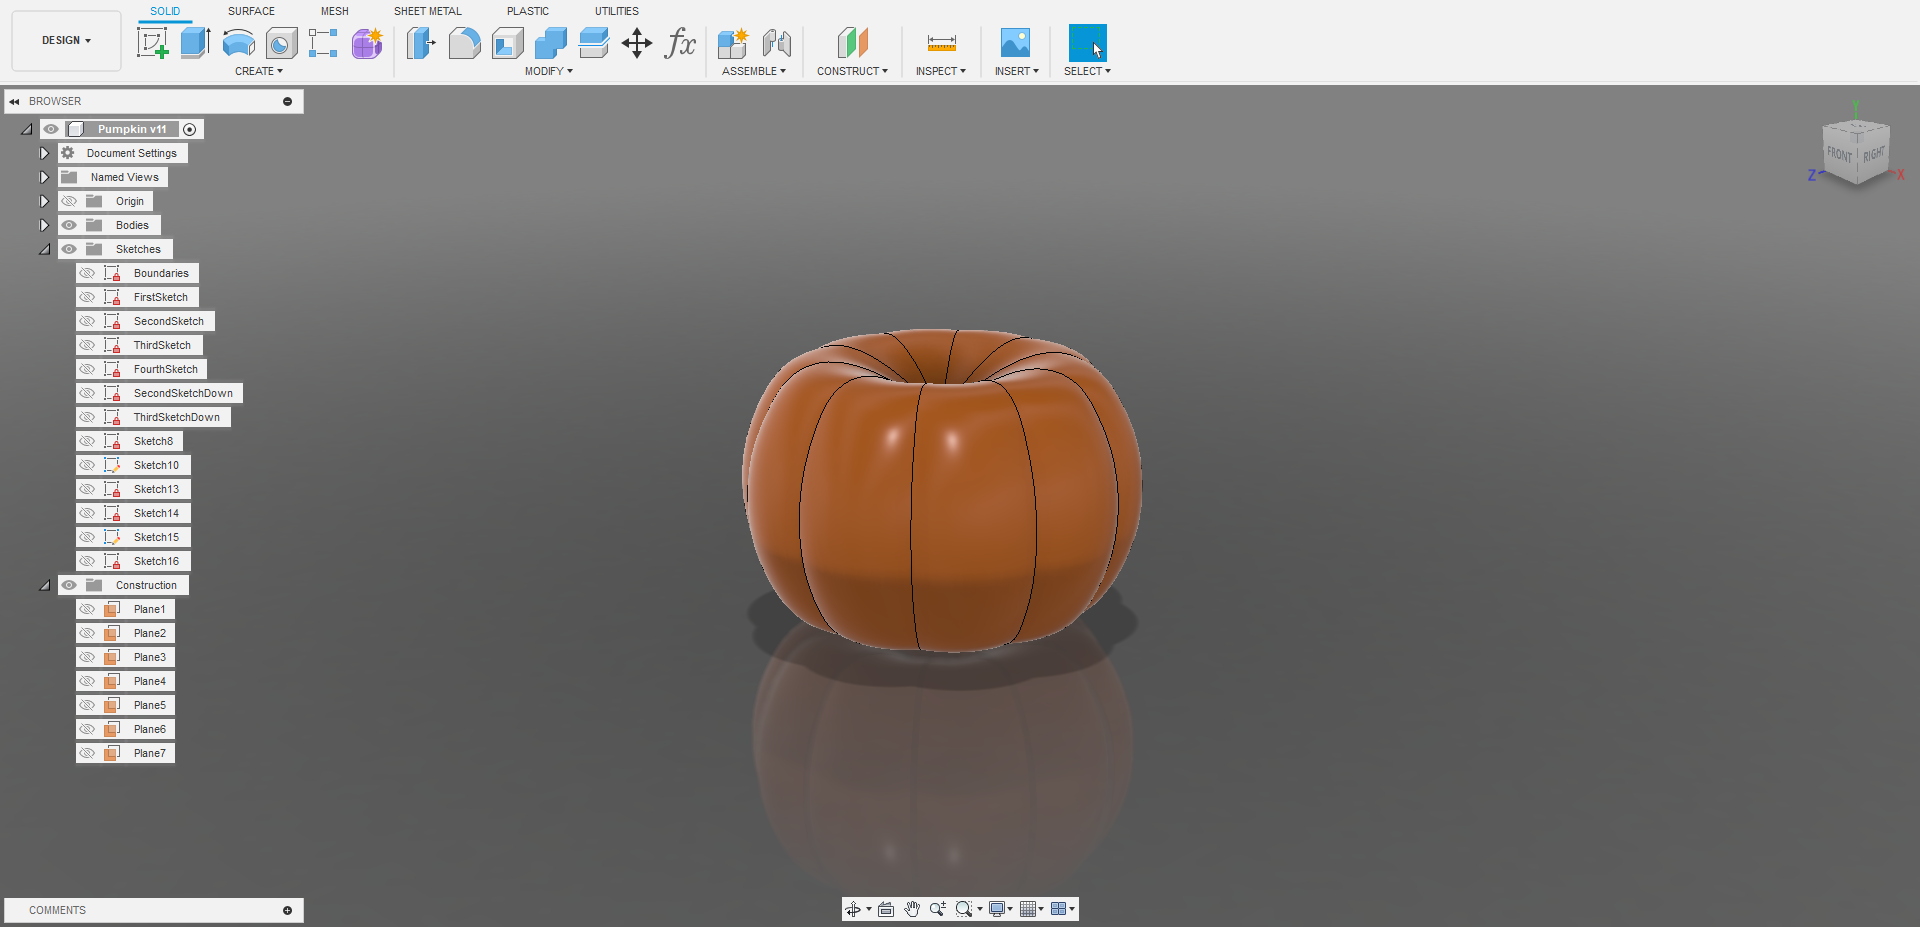This screenshot has height=927, width=1920.
Task: Pick the Hole tool
Action: point(281,43)
